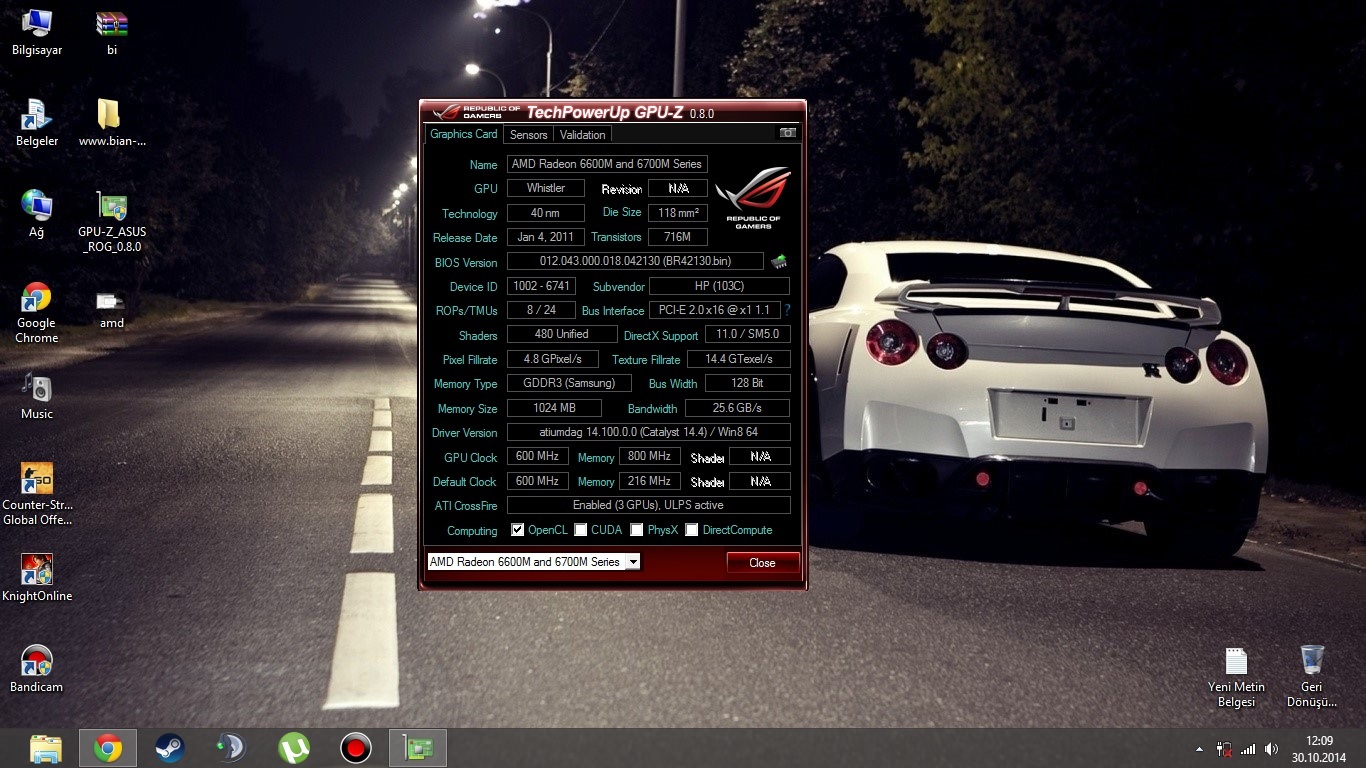
Task: Switch to the Graphics Card tab
Action: click(x=463, y=134)
